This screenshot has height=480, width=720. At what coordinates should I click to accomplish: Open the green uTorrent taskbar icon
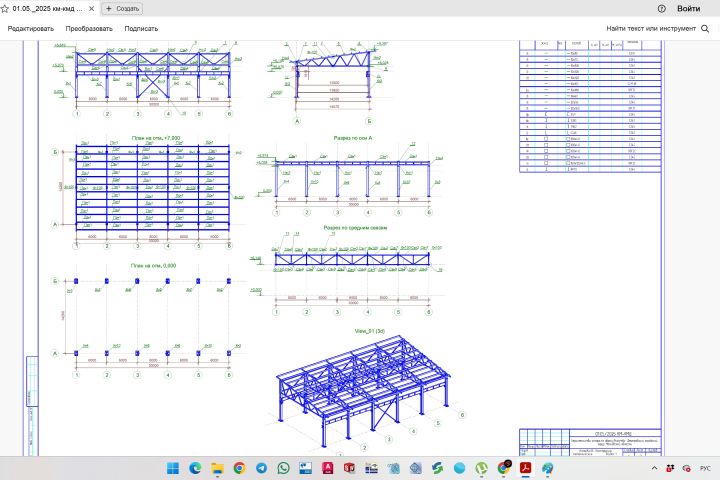[x=481, y=468]
